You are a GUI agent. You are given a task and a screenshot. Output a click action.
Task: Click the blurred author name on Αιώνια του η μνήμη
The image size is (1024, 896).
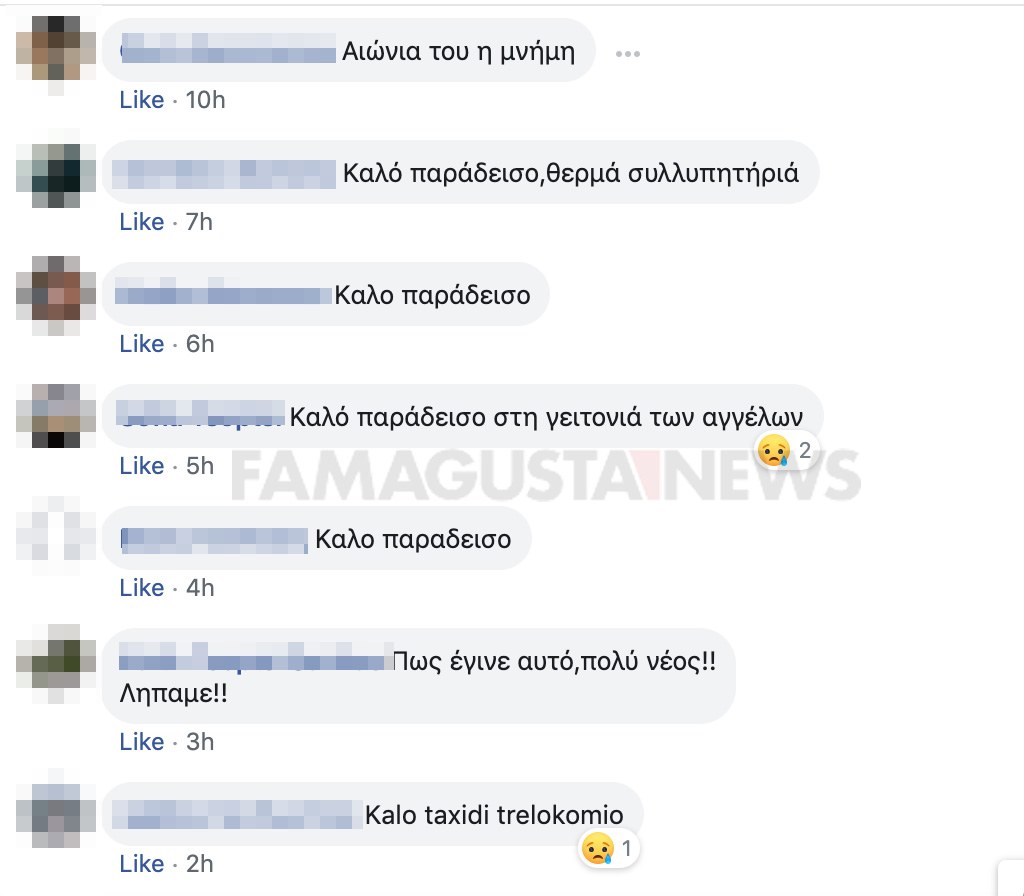pos(228,50)
